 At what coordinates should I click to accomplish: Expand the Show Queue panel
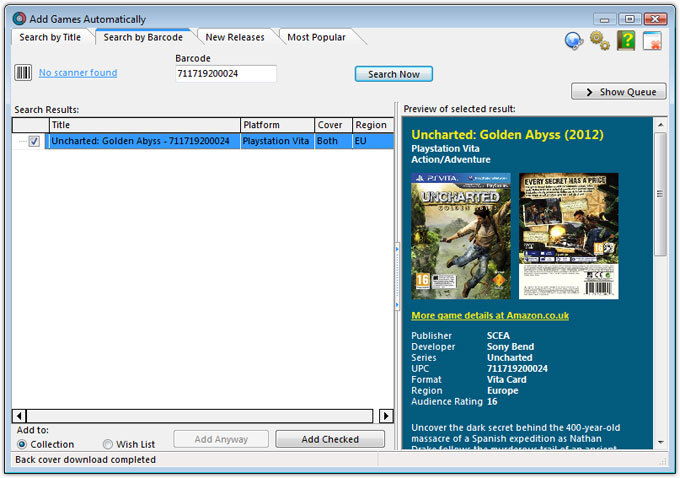click(x=619, y=92)
